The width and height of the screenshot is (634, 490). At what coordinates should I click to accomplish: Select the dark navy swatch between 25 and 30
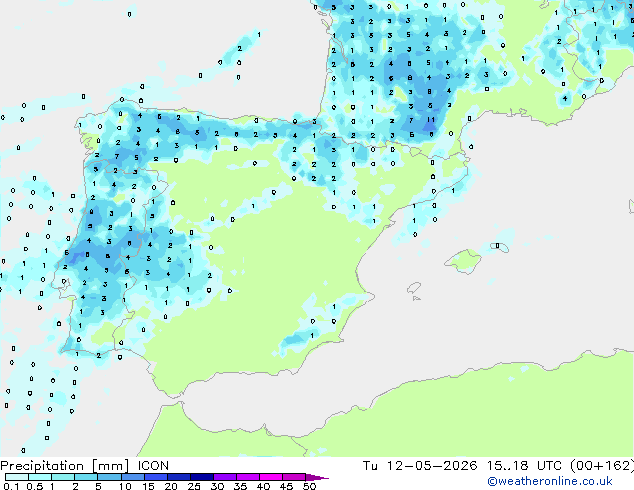202,477
